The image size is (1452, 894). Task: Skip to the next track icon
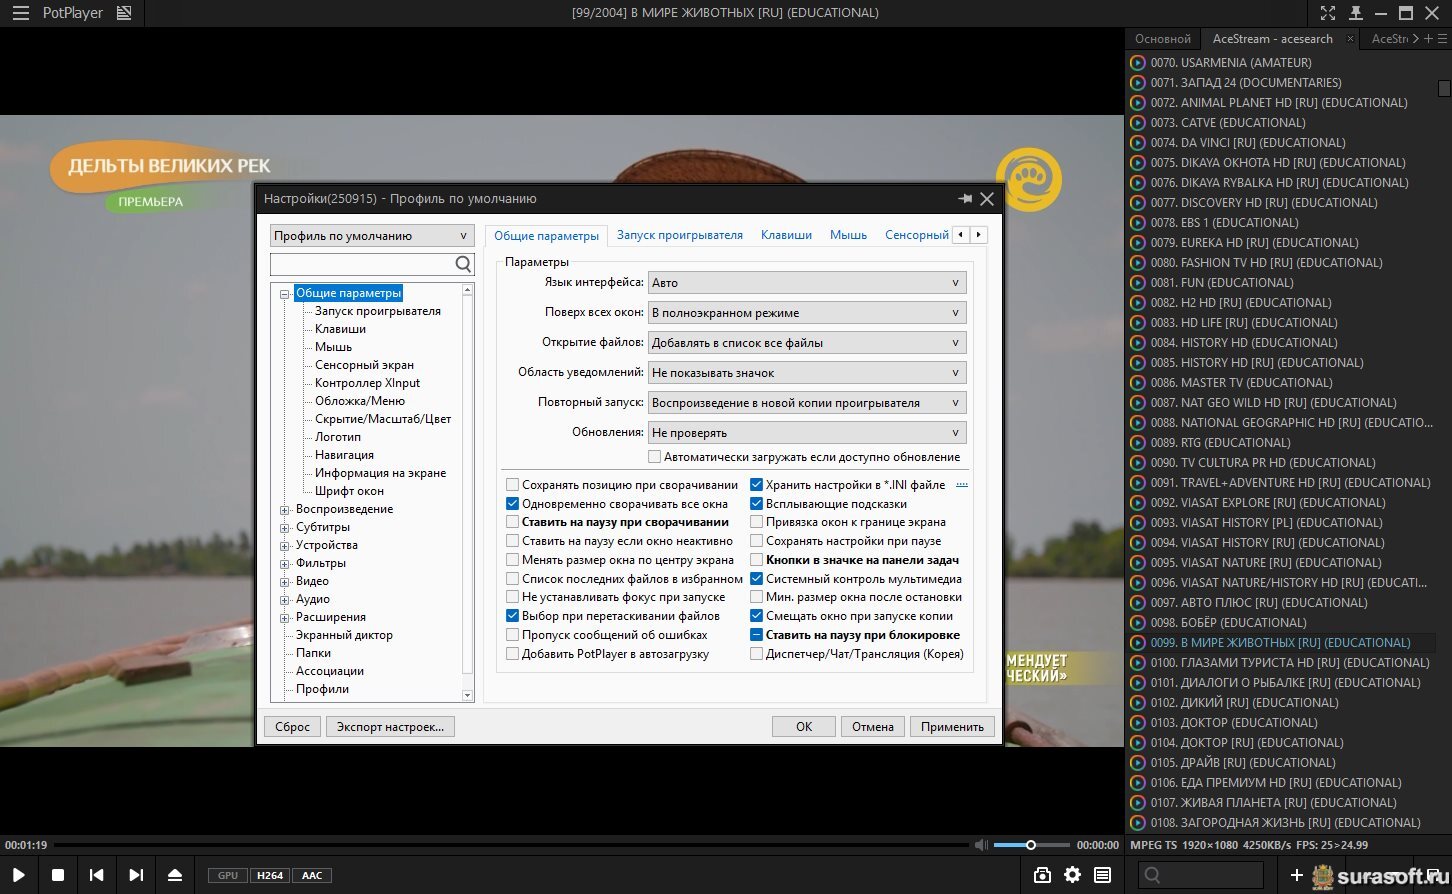click(136, 875)
